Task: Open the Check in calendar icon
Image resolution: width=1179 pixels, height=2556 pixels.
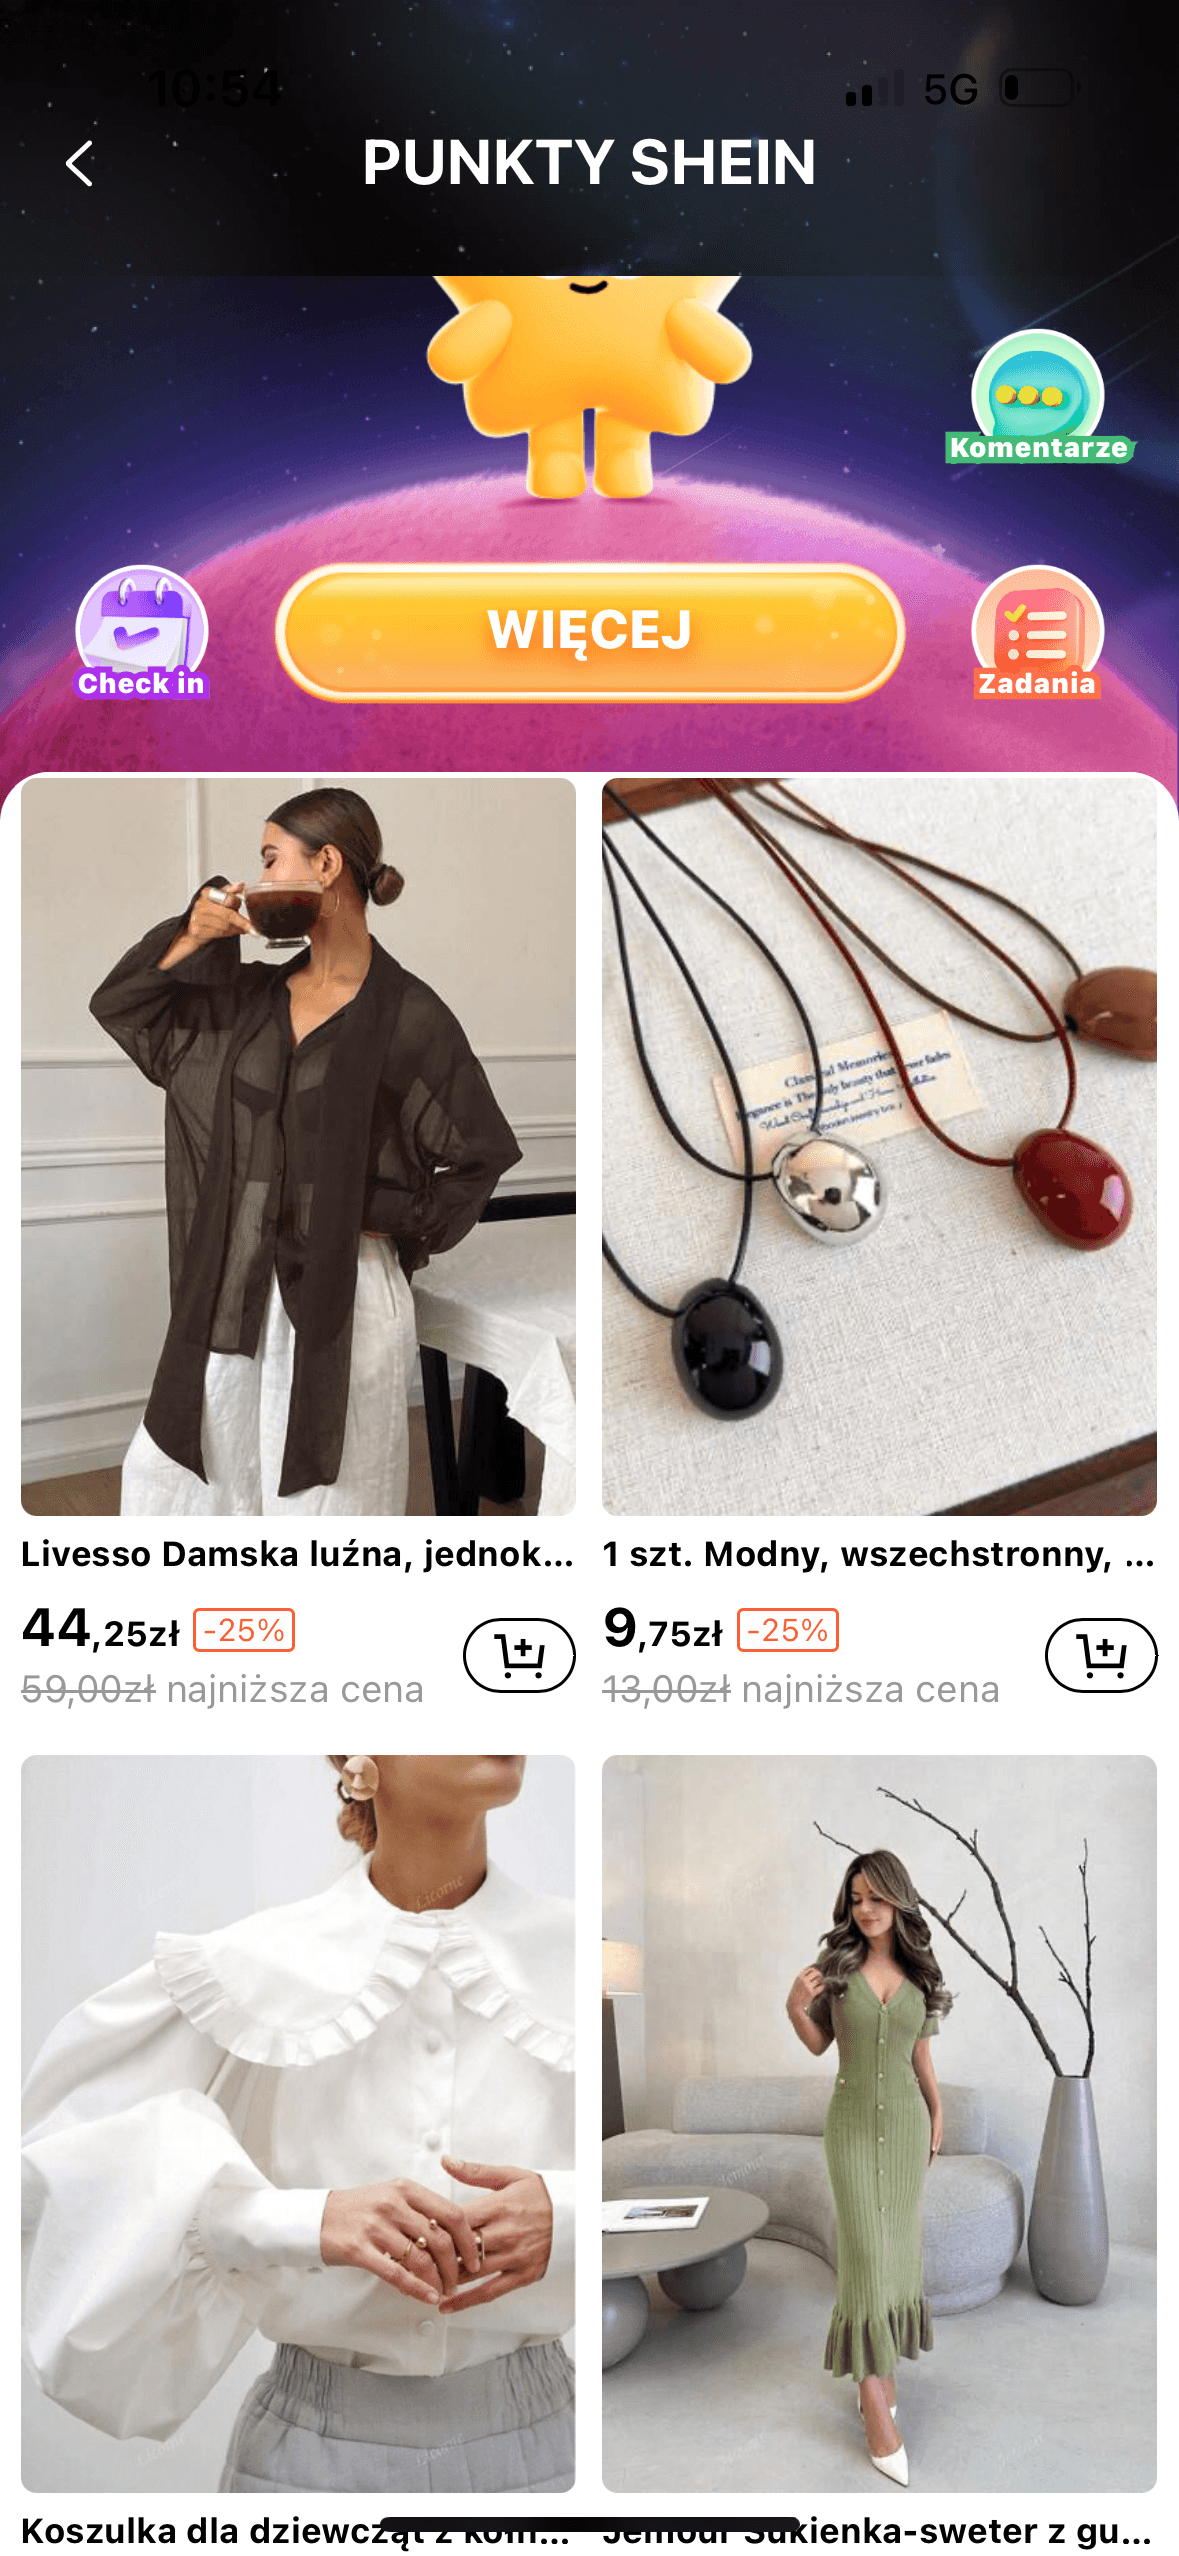Action: click(x=142, y=632)
